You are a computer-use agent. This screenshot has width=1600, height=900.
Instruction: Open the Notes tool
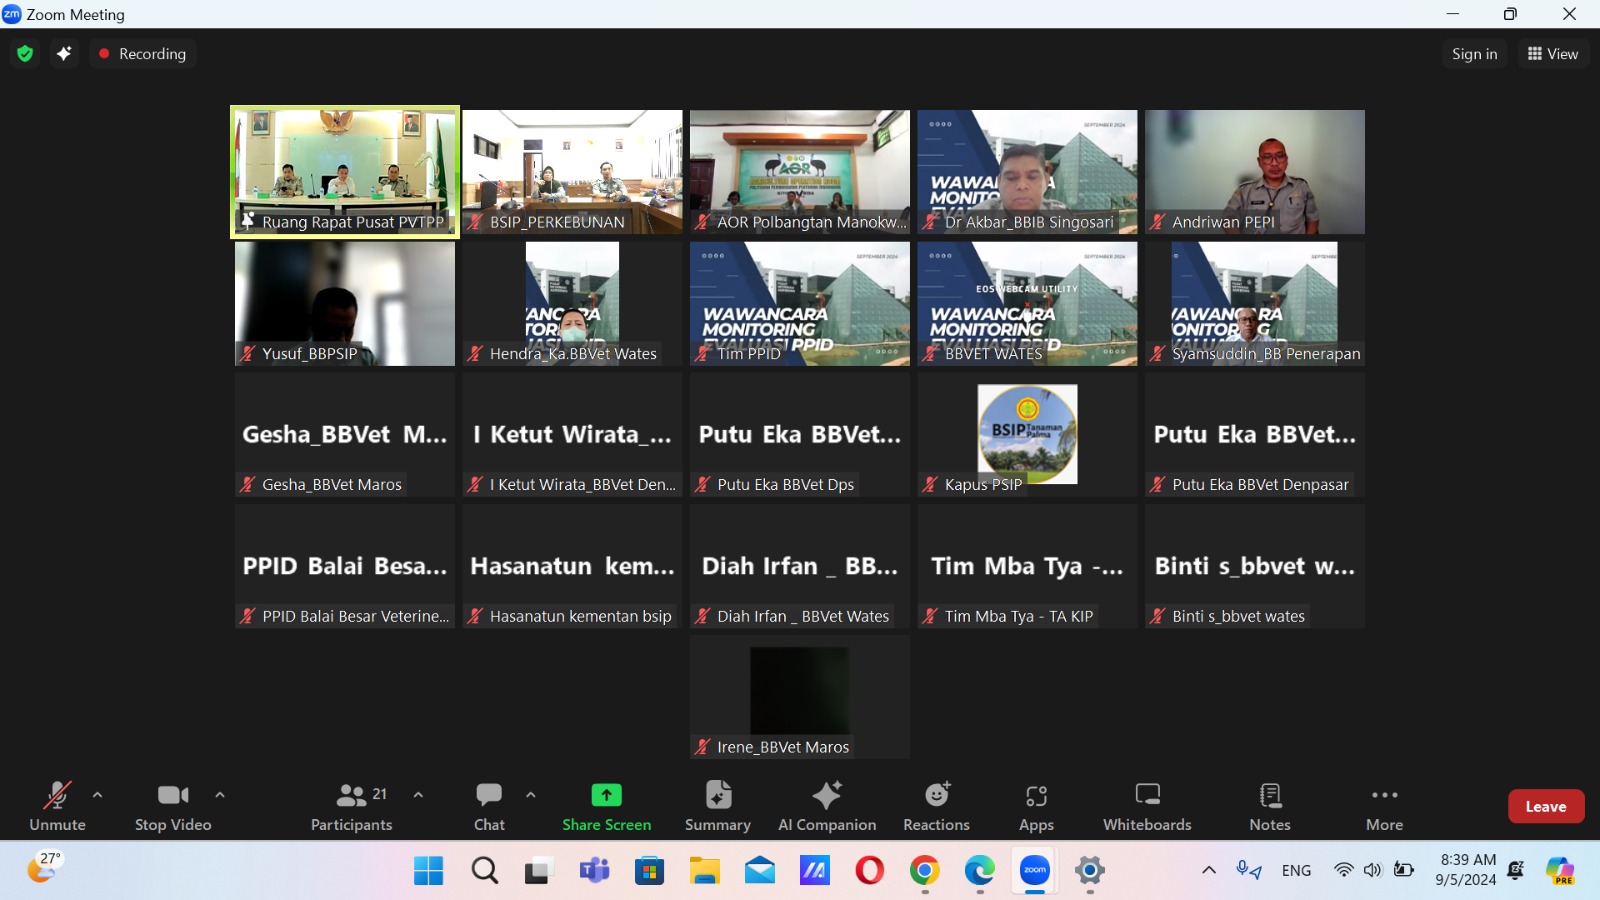tap(1270, 806)
